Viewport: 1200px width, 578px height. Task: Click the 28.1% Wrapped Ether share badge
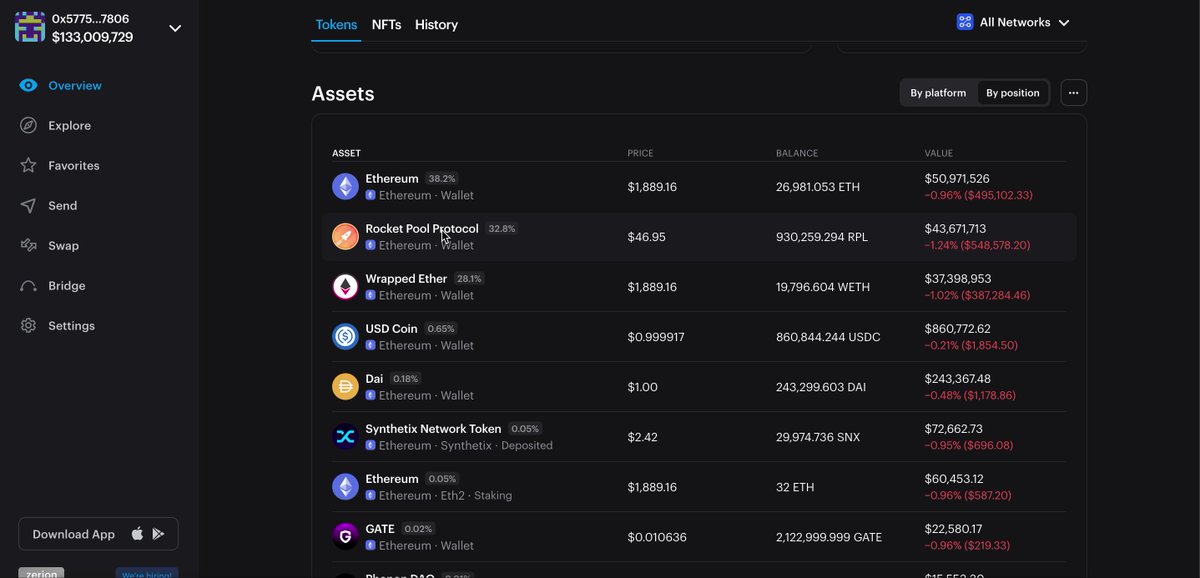[469, 279]
